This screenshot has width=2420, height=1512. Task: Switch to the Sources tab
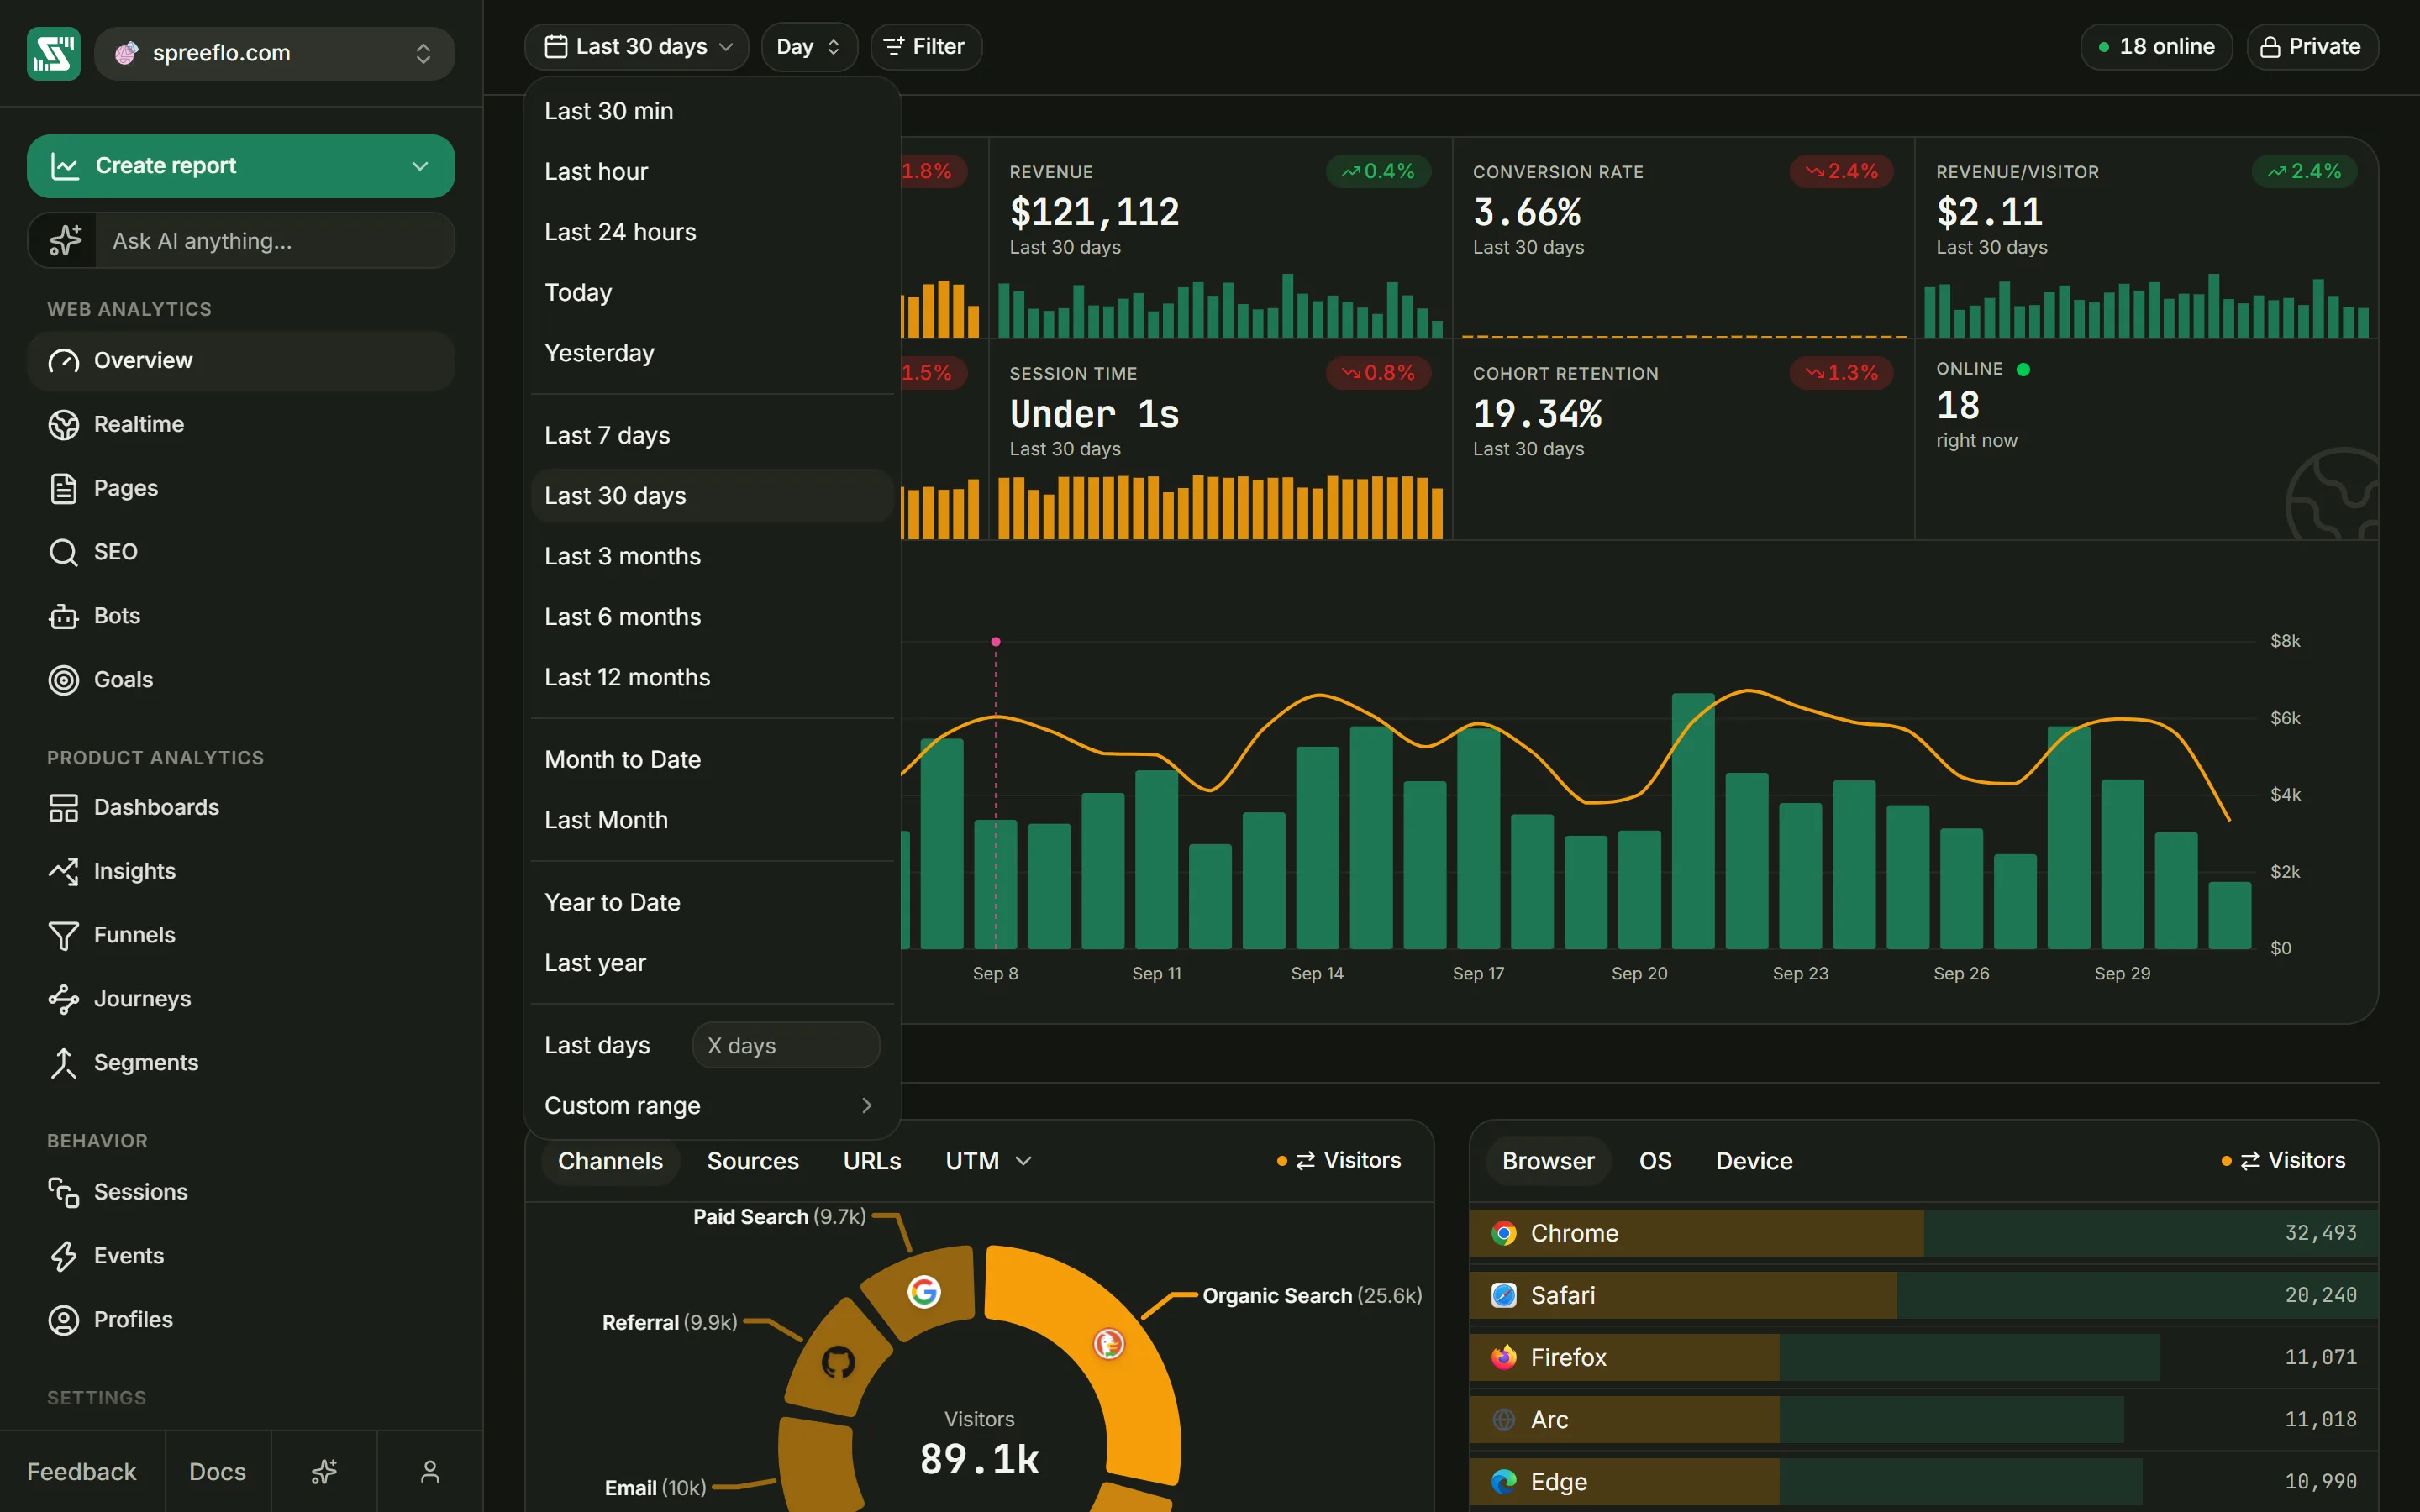click(752, 1161)
